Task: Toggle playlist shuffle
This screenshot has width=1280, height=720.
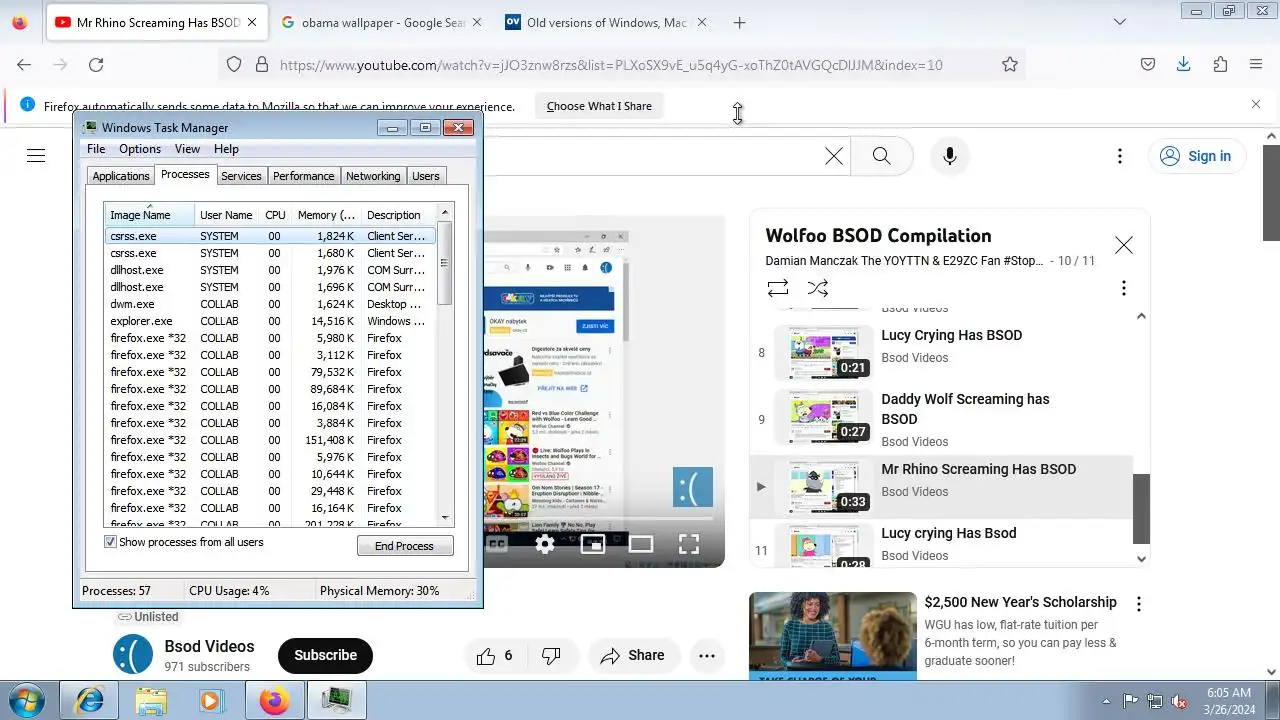Action: (x=818, y=288)
